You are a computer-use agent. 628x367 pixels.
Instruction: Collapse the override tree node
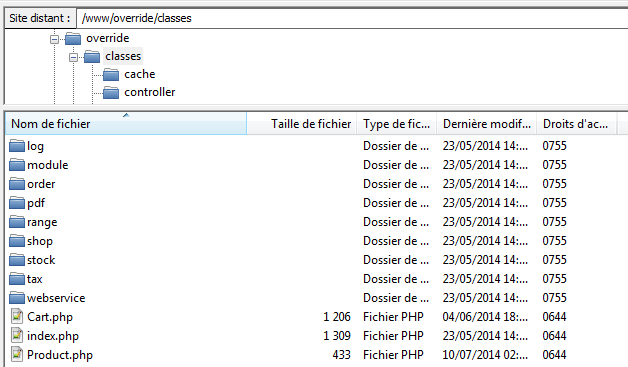point(54,39)
